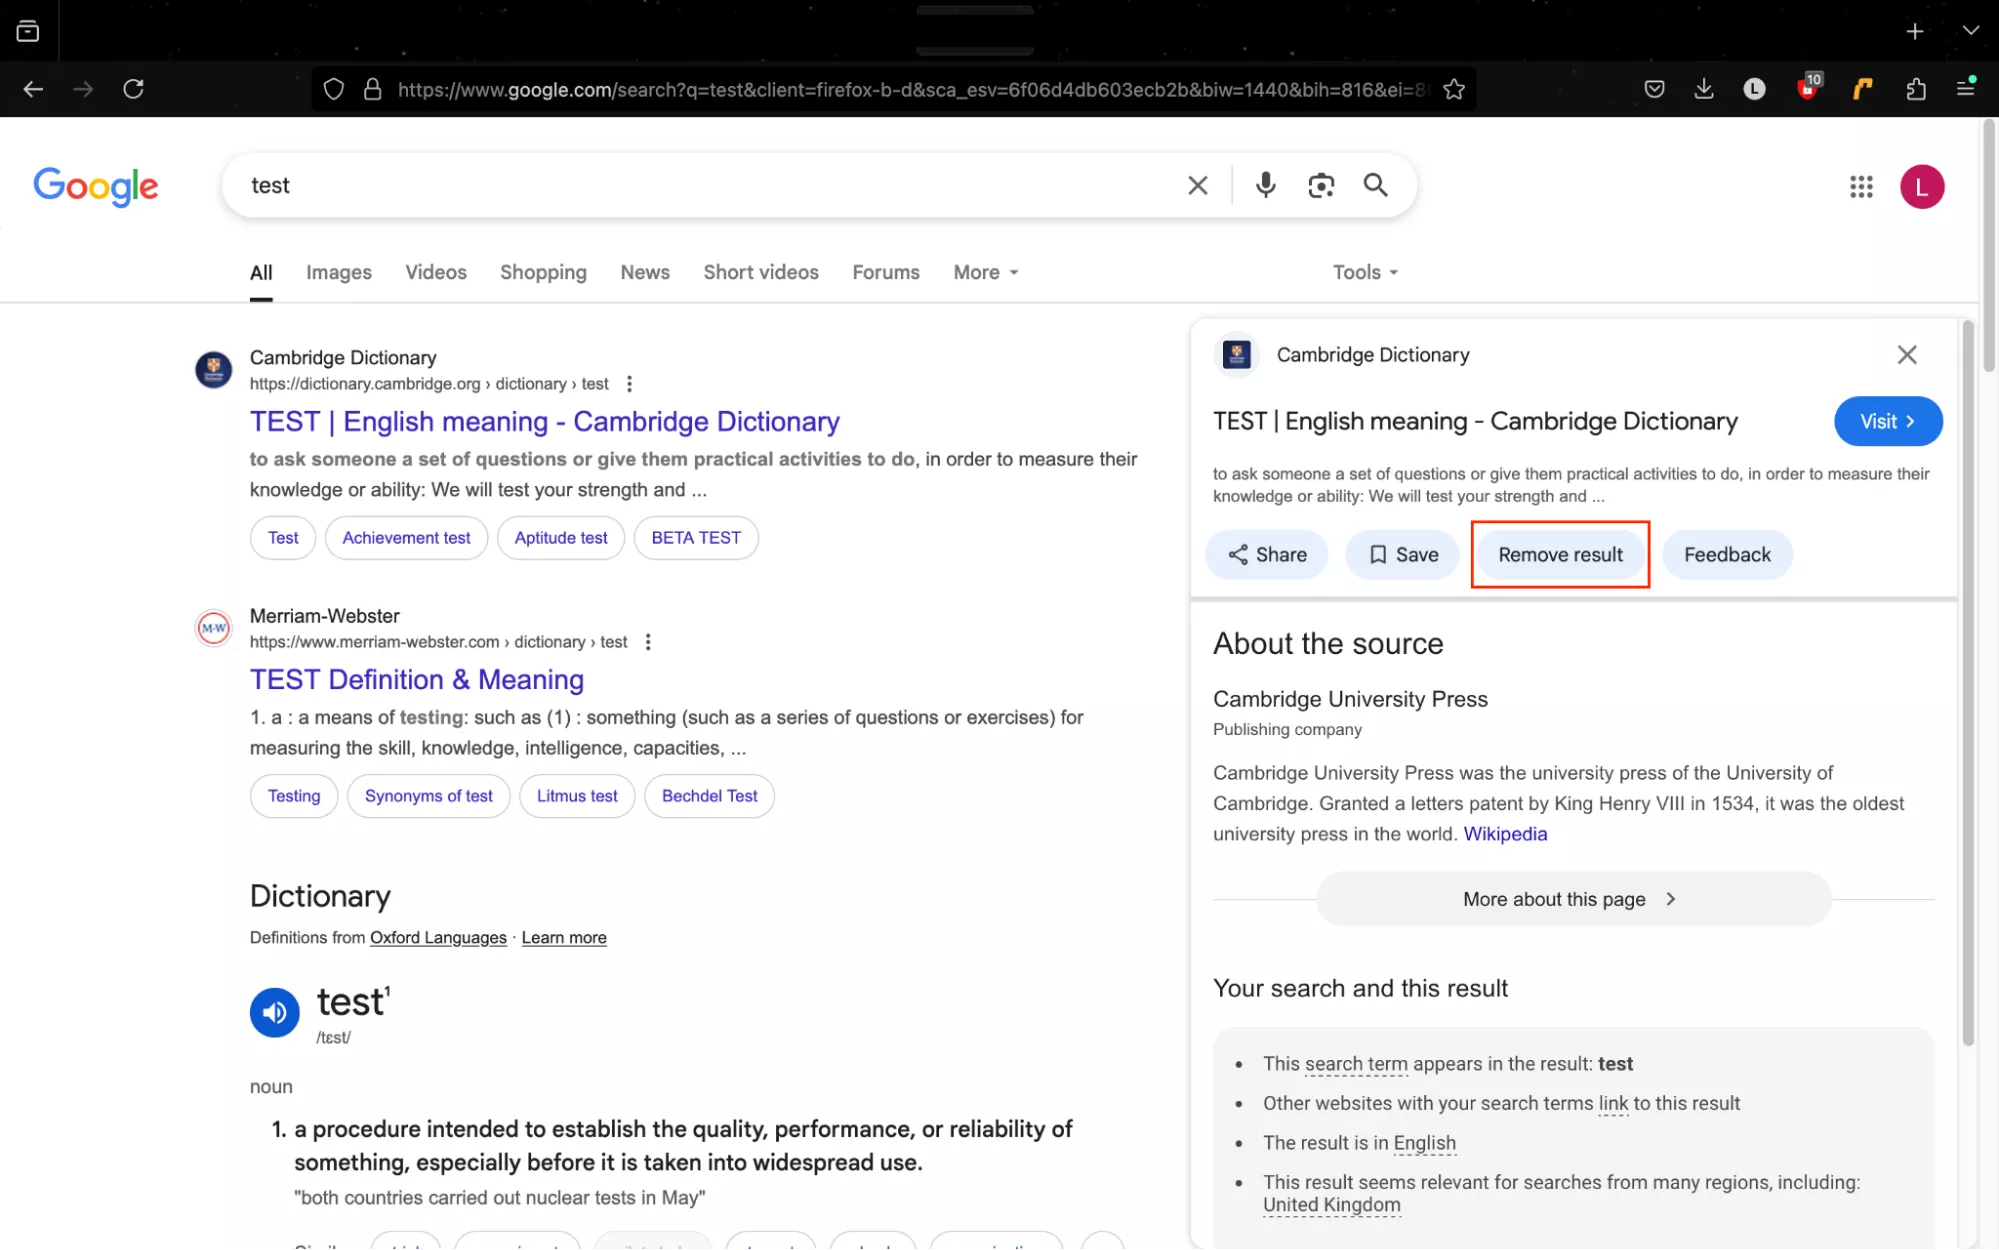Open the Google apps grid icon

(x=1860, y=187)
